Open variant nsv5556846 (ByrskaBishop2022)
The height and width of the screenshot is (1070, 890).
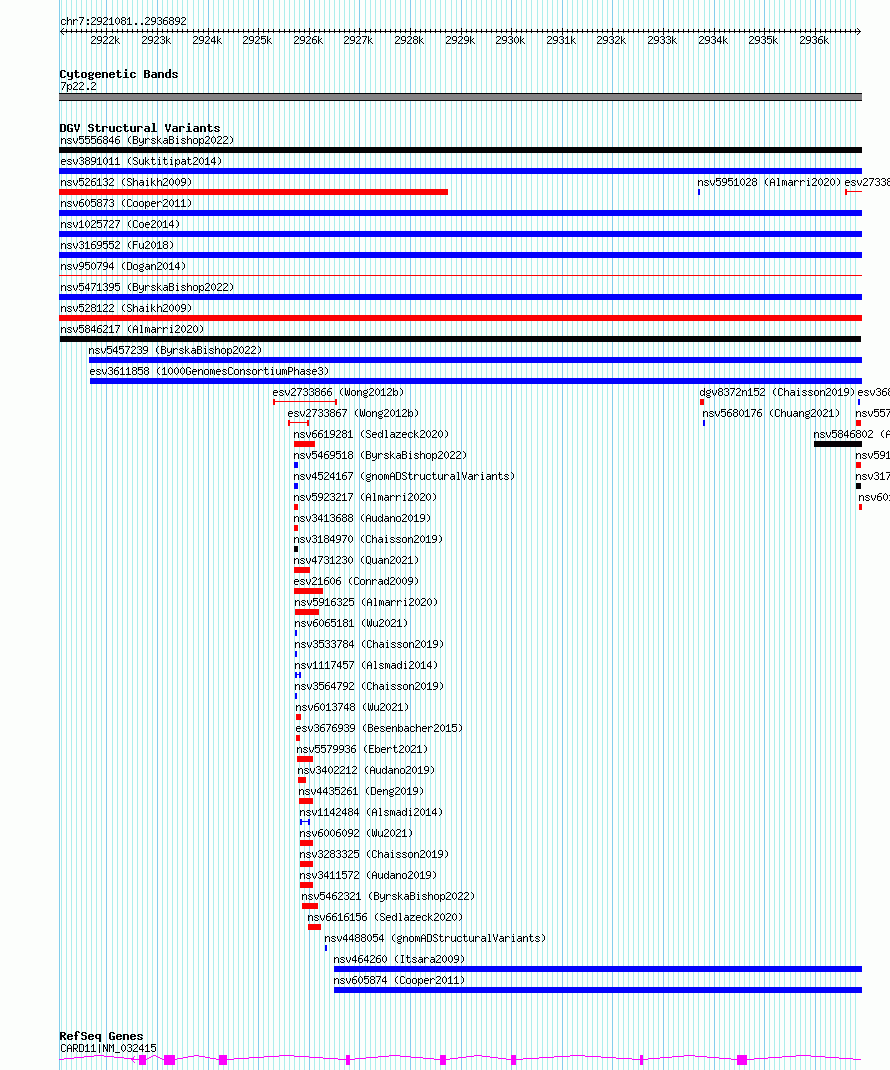pyautogui.click(x=147, y=141)
